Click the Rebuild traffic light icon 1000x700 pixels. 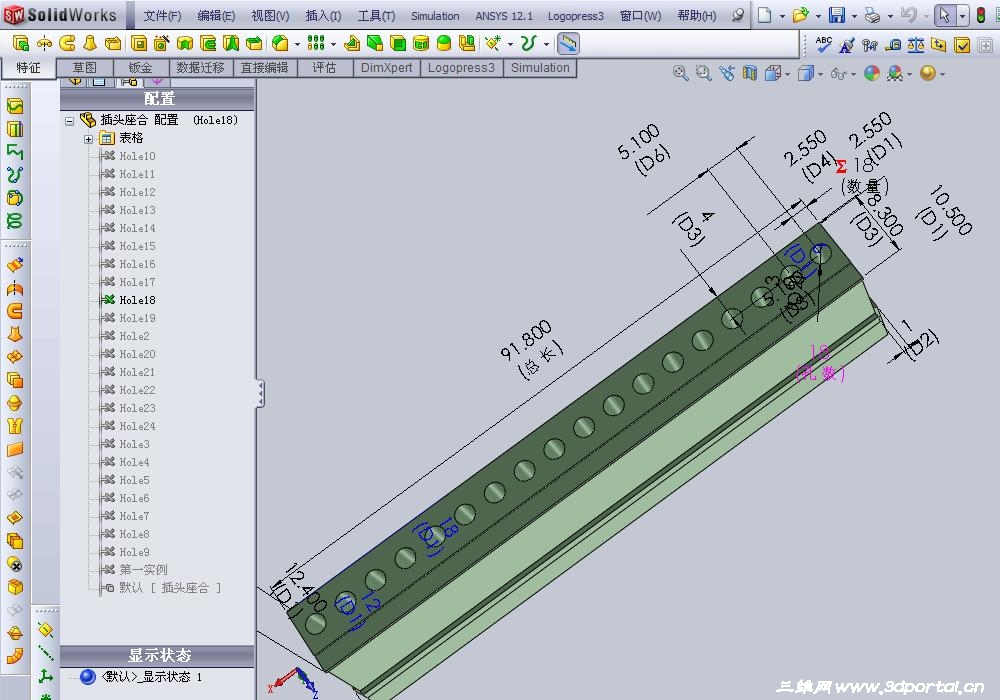981,15
